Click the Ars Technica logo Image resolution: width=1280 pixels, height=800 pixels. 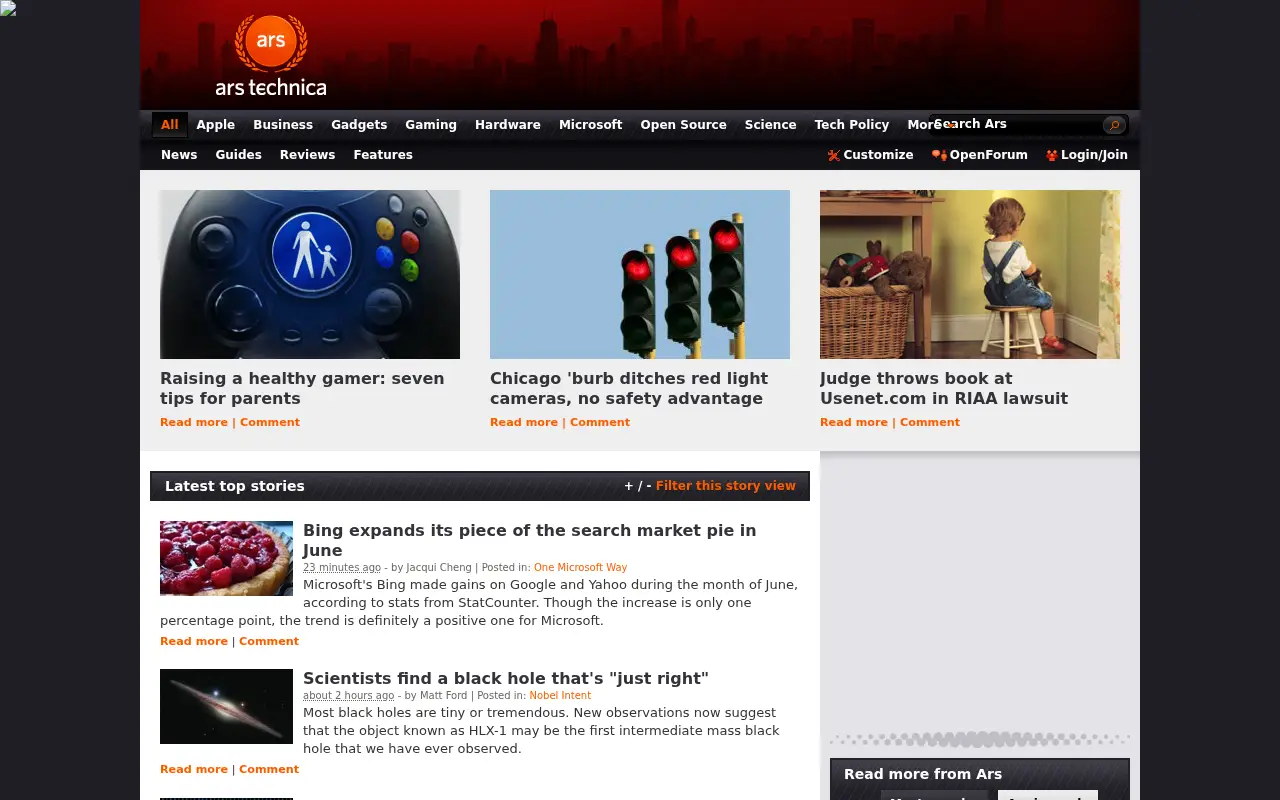click(x=271, y=56)
